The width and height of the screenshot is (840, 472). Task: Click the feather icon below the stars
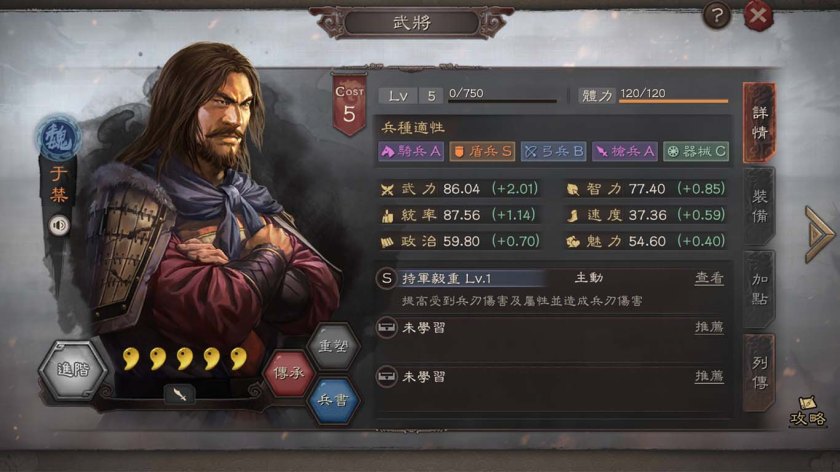tap(179, 395)
